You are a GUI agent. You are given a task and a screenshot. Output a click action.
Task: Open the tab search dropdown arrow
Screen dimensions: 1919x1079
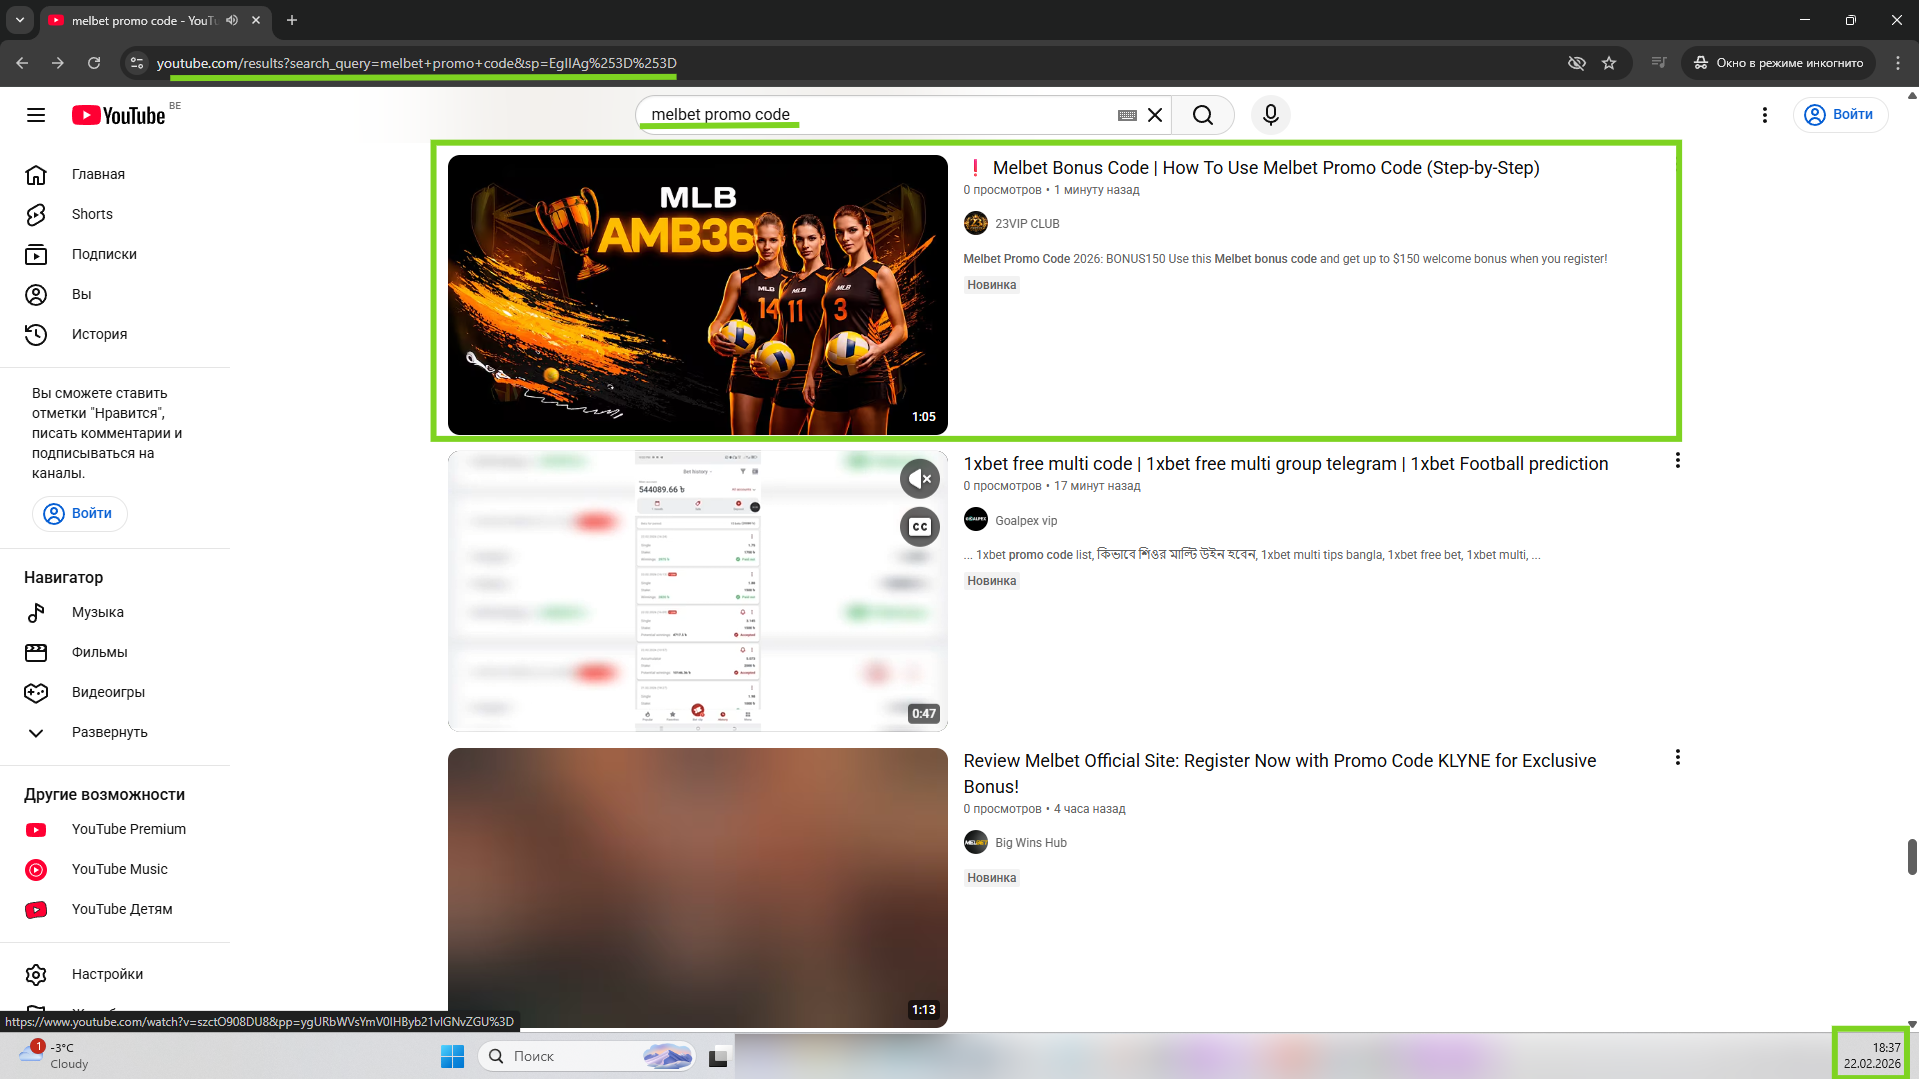coord(20,20)
